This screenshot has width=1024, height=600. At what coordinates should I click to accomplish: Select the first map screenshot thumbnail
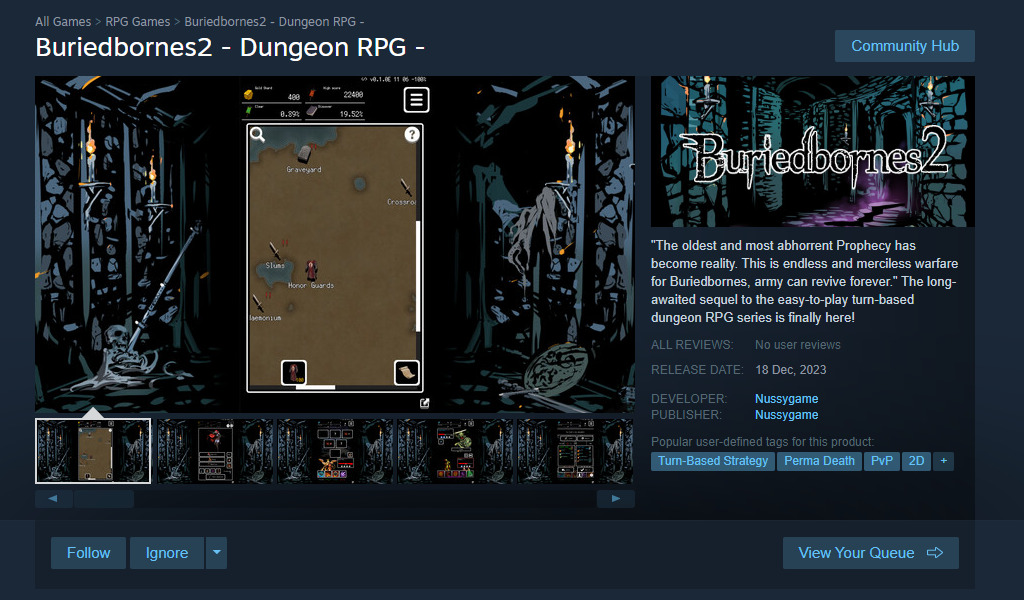[x=93, y=451]
